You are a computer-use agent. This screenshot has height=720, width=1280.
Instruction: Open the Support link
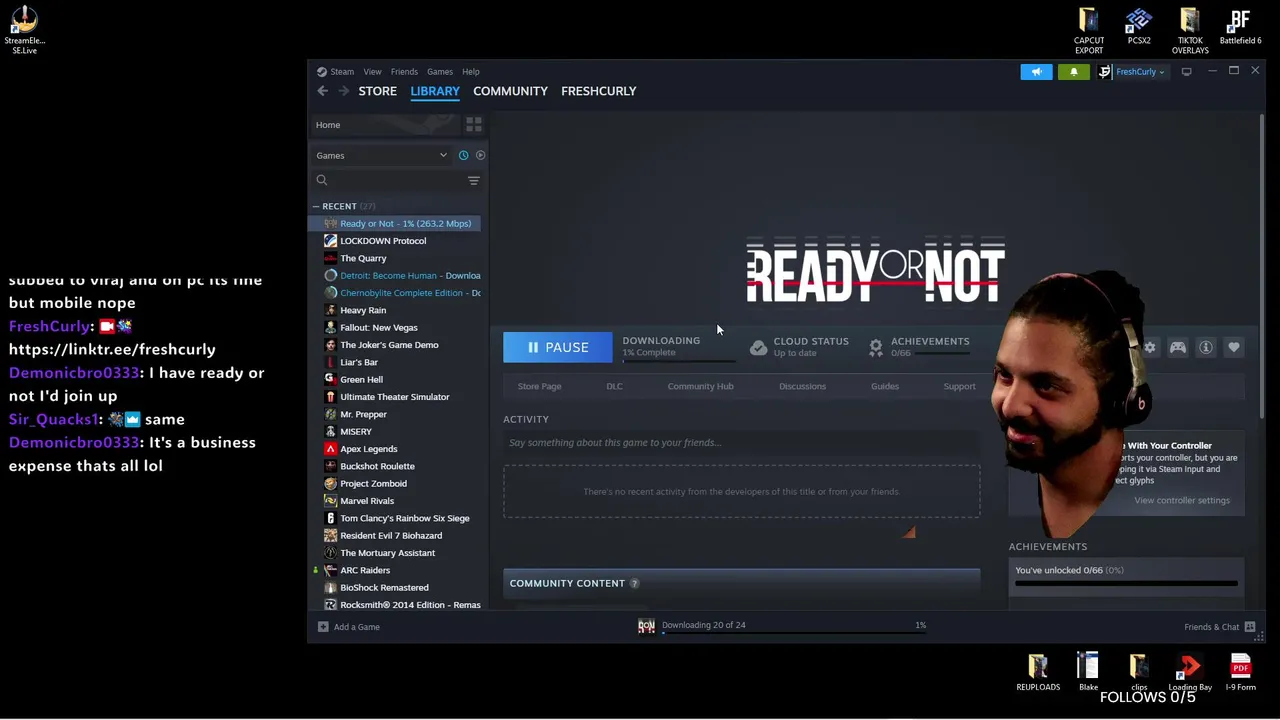point(959,386)
